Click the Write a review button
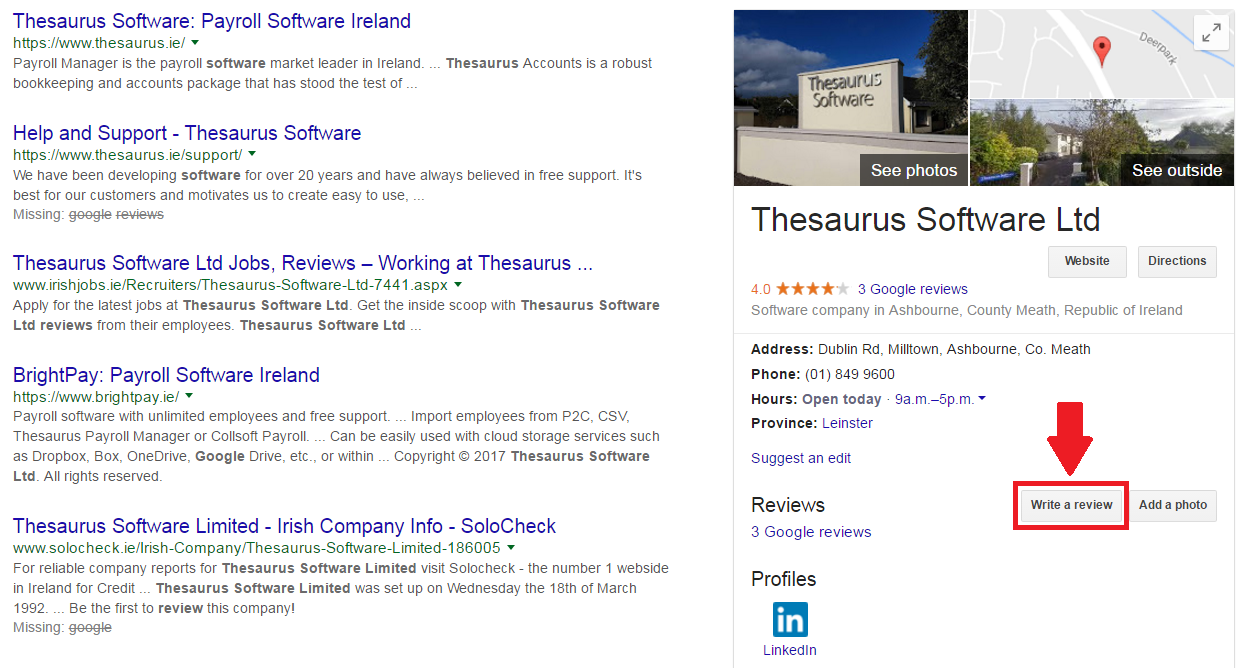Image resolution: width=1251 pixels, height=668 pixels. click(1071, 505)
